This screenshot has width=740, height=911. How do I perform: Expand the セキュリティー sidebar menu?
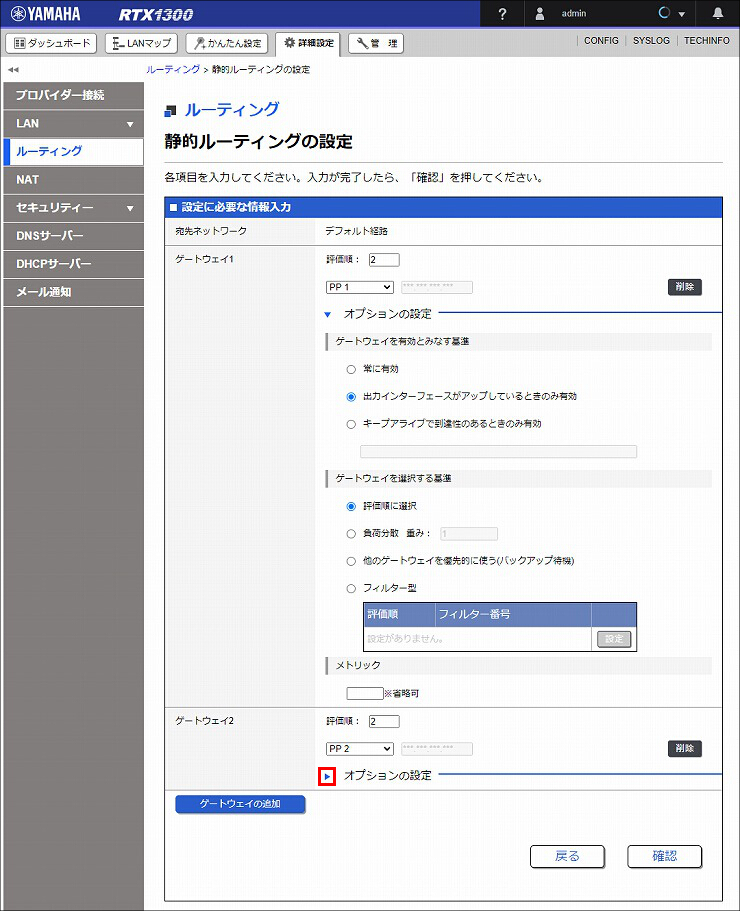[73, 208]
